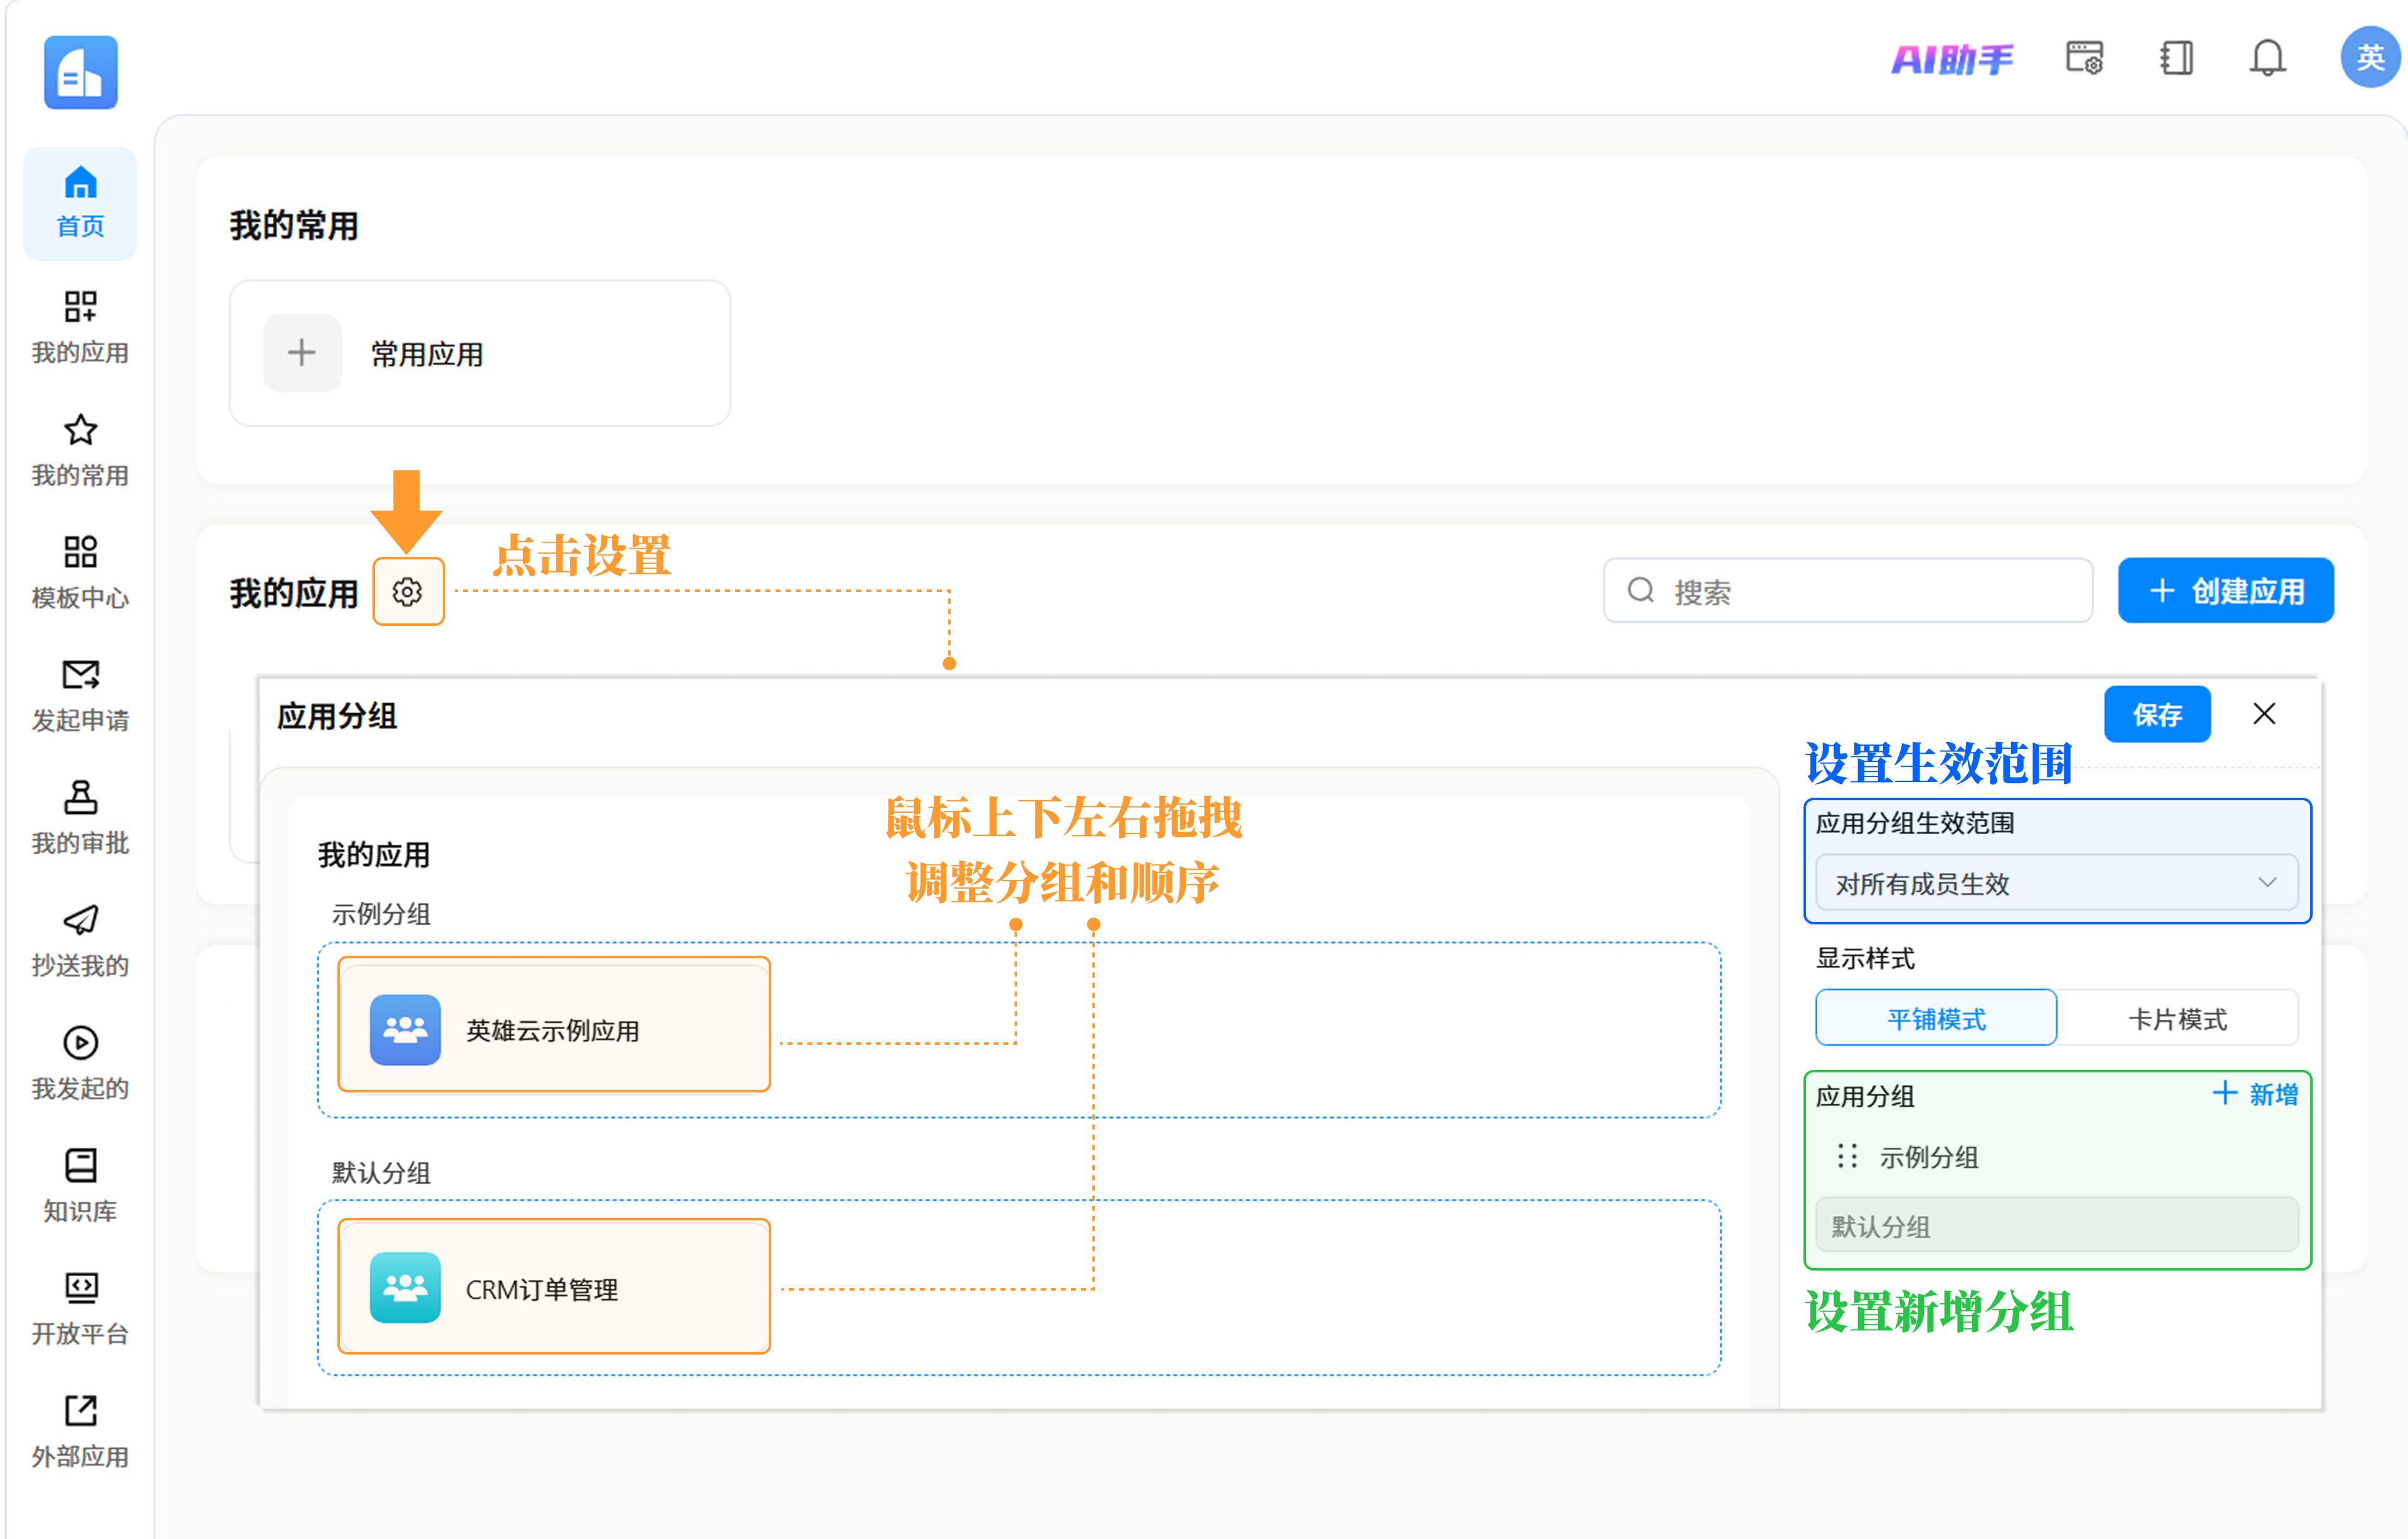
Task: Open 开放平台 code sidebar item
Action: point(80,1308)
